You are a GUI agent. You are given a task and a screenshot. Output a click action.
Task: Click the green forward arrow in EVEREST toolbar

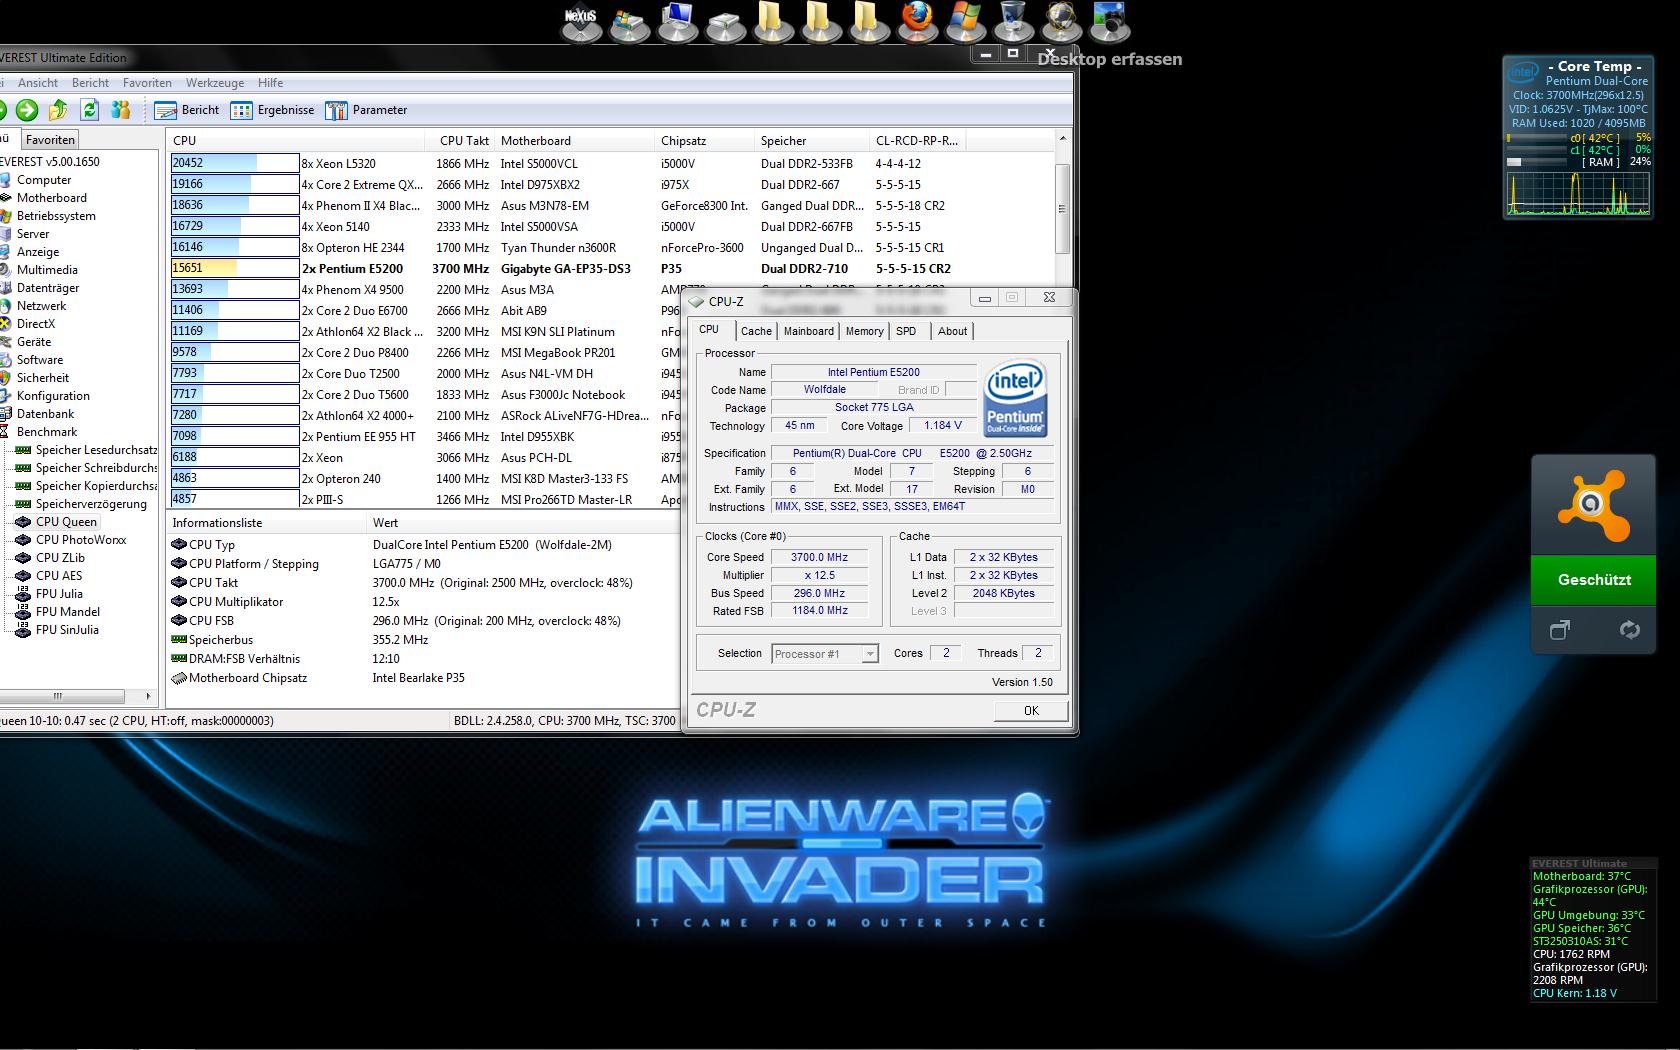[x=27, y=110]
